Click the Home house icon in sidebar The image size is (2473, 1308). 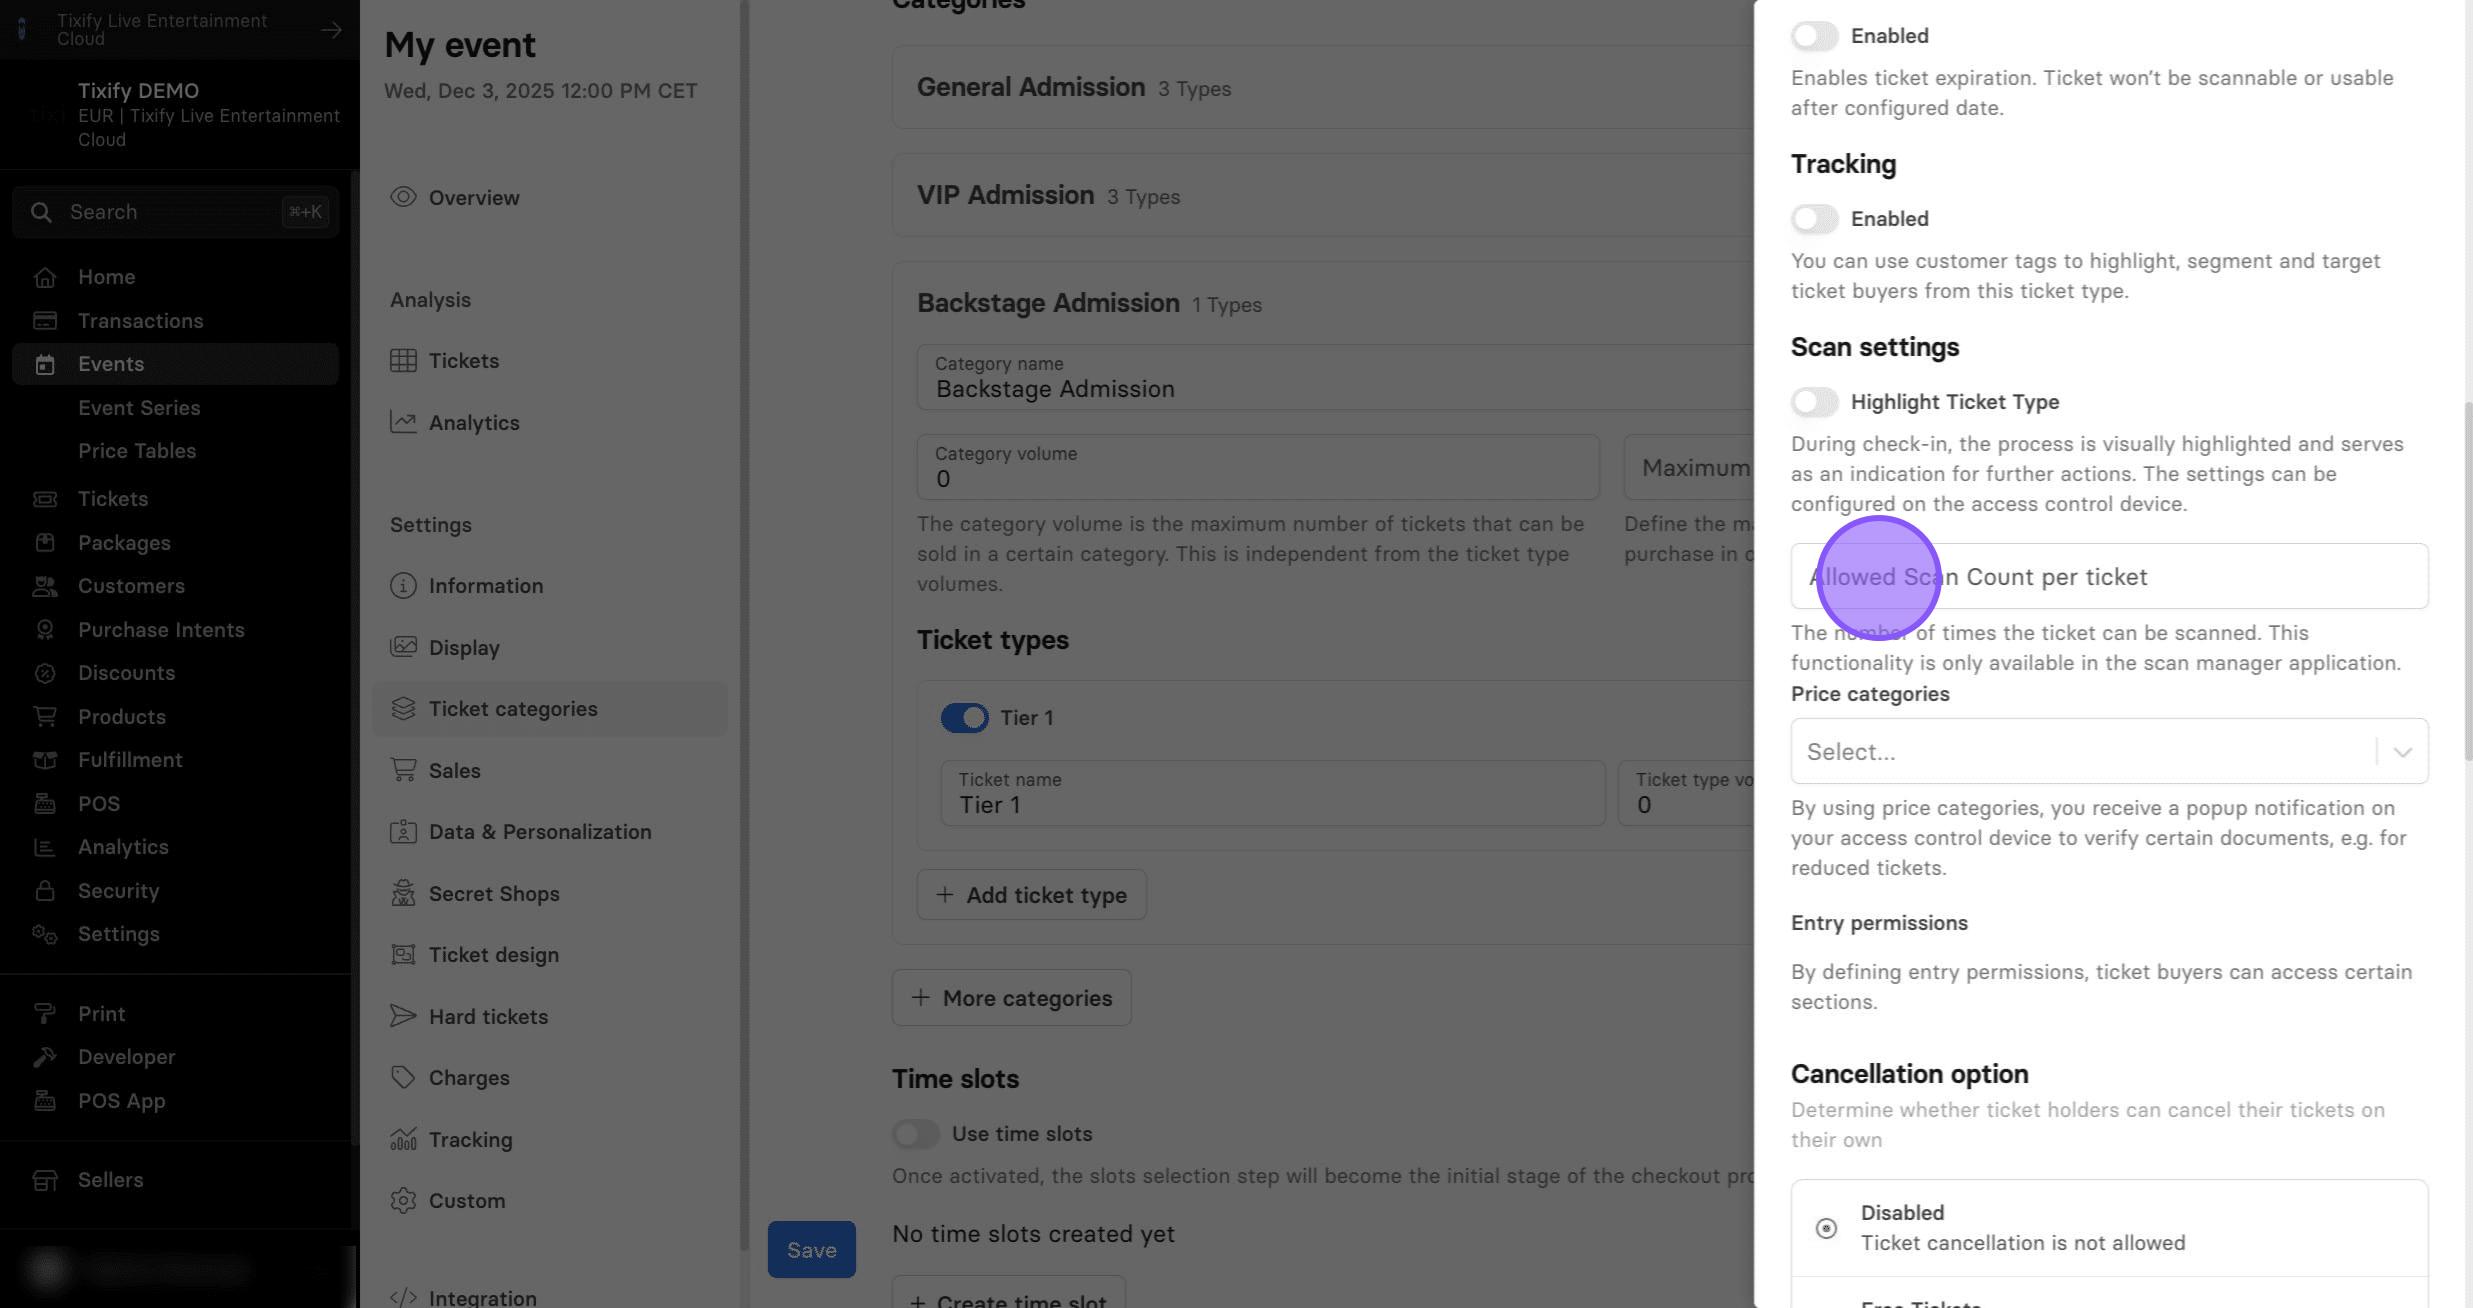click(x=44, y=277)
